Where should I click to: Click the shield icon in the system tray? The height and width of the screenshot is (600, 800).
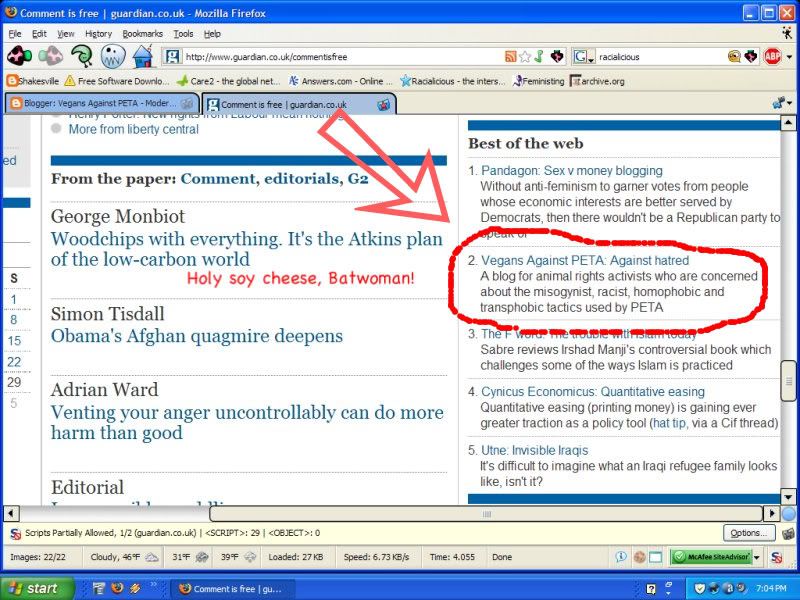(699, 588)
